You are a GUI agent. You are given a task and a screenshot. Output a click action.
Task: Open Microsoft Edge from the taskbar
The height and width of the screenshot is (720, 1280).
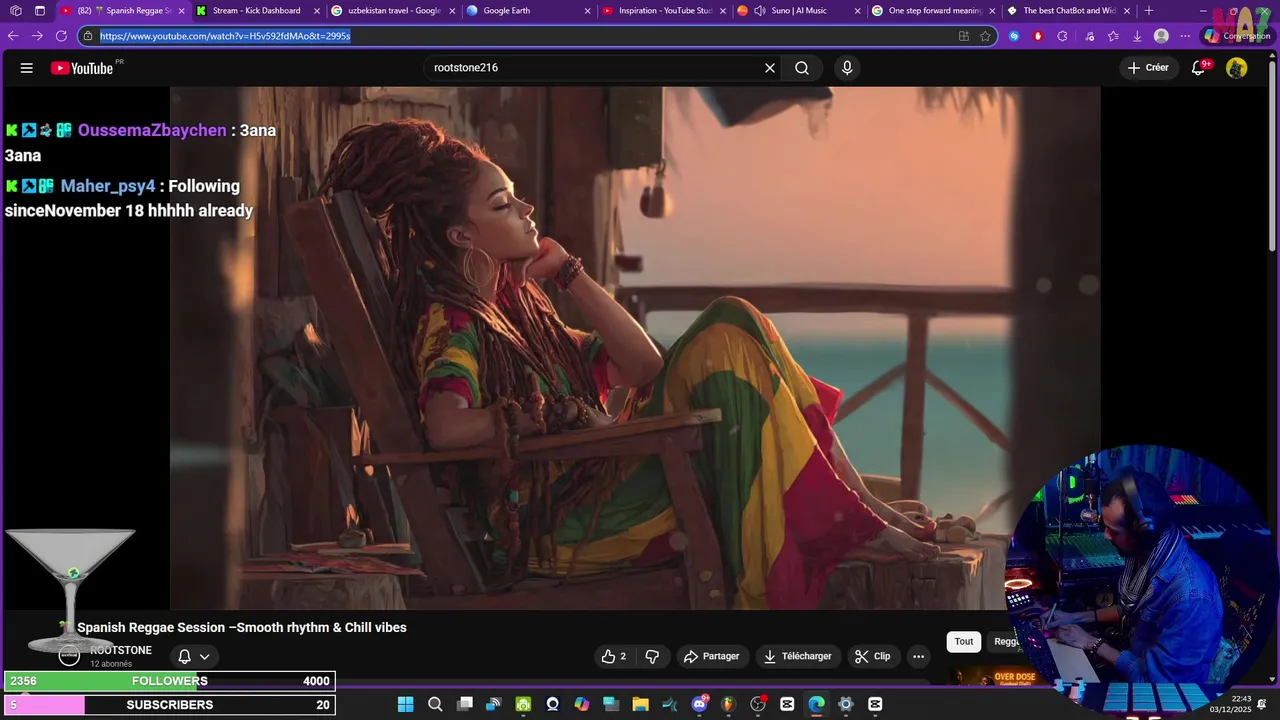click(x=817, y=705)
